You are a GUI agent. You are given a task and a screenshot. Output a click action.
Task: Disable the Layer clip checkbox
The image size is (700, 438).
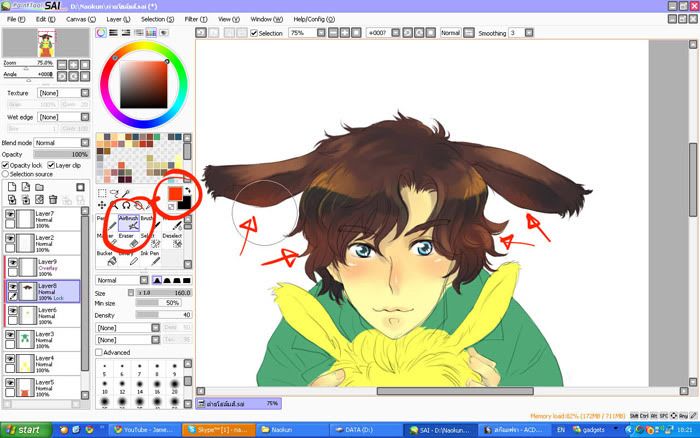click(x=49, y=165)
